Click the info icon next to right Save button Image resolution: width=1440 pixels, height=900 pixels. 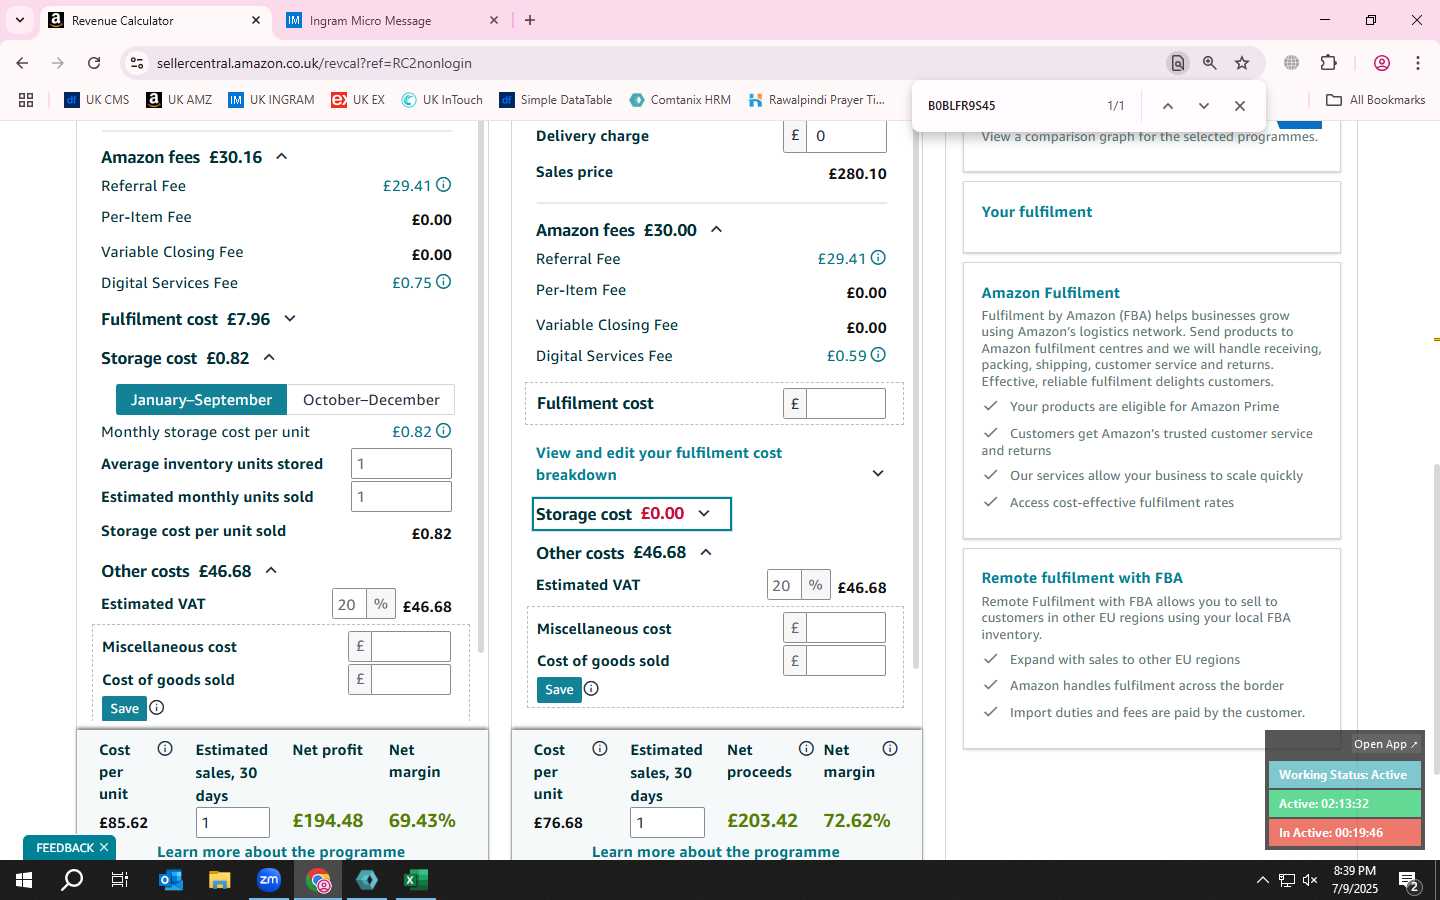[x=591, y=689]
